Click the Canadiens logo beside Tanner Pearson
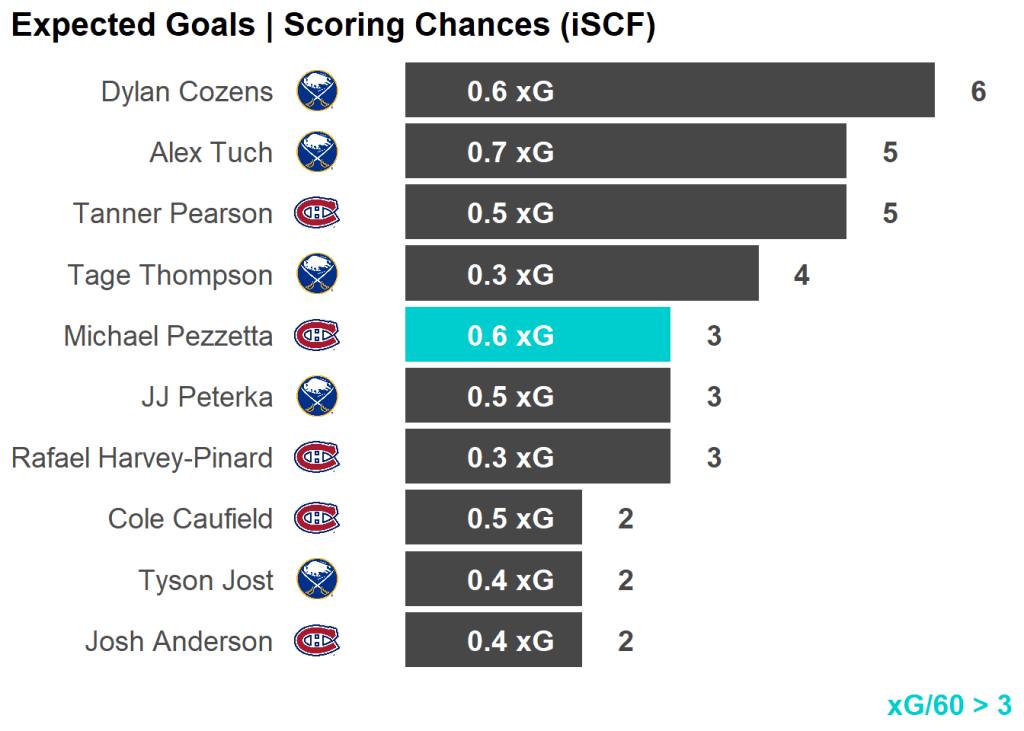This screenshot has width=1024, height=731. (317, 213)
